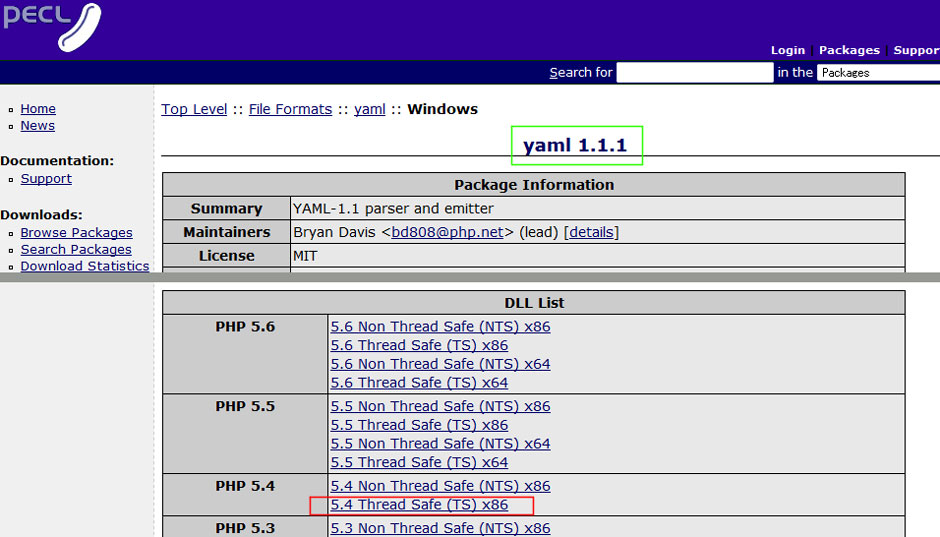940x537 pixels.
Task: Click the 'DLL List' table header
Action: 534,303
